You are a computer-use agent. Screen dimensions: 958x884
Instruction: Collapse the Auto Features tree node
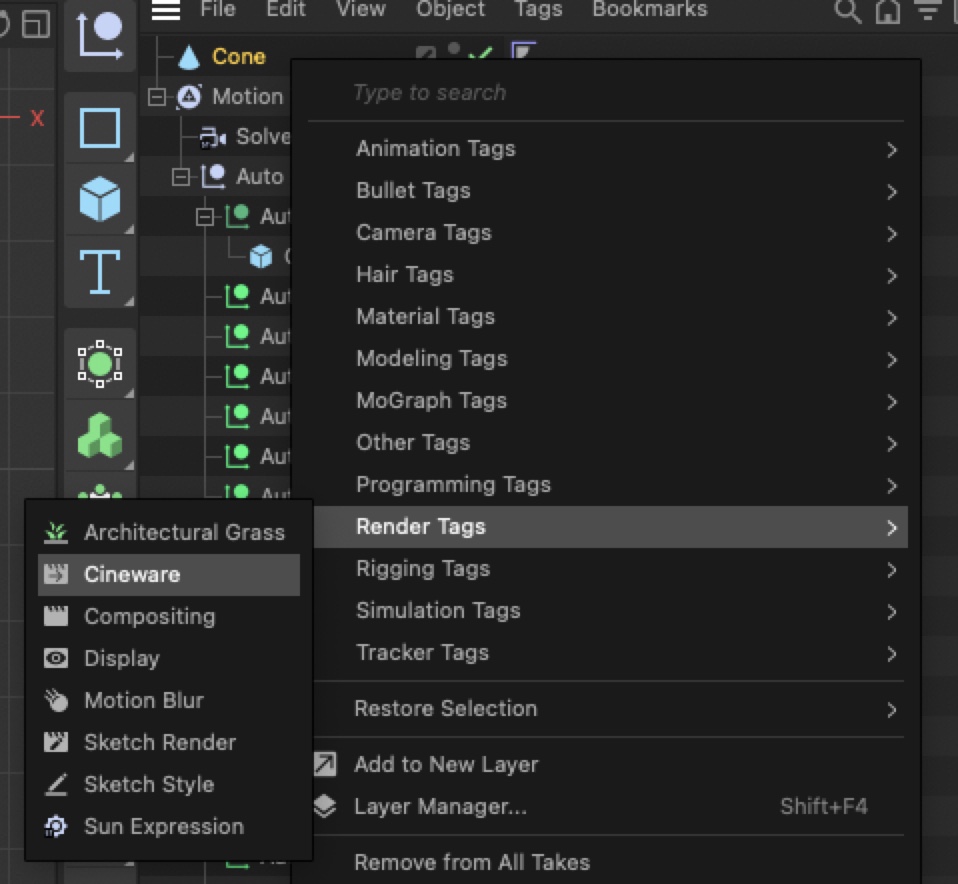point(181,177)
